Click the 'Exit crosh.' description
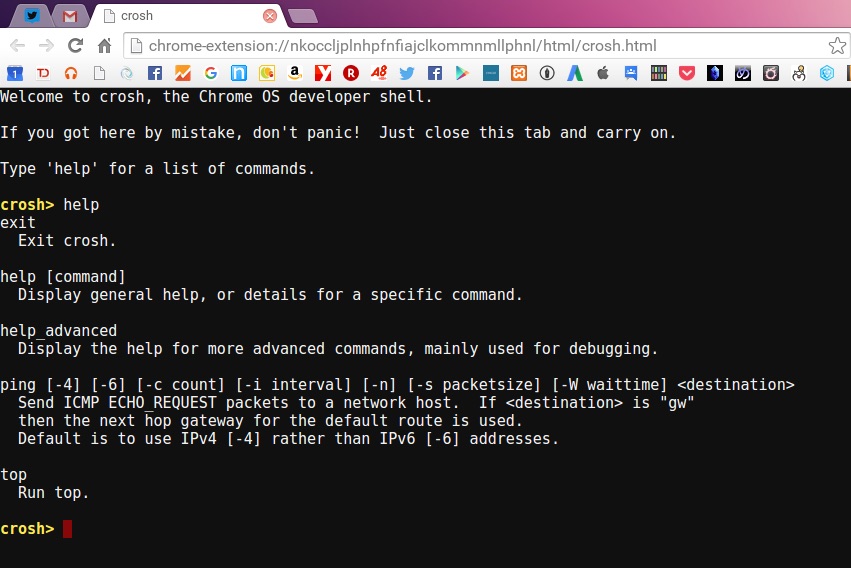This screenshot has width=851, height=568. [x=67, y=241]
